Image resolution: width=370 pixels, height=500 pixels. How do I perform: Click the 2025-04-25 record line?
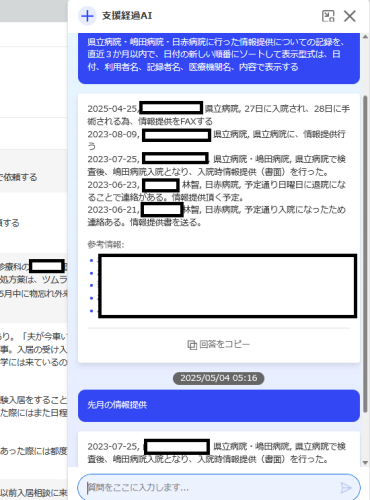(219, 115)
